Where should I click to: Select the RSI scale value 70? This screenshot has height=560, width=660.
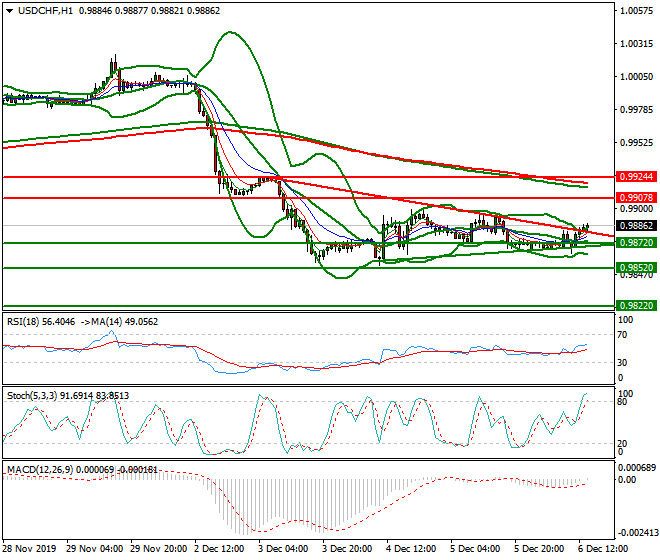(x=622, y=335)
